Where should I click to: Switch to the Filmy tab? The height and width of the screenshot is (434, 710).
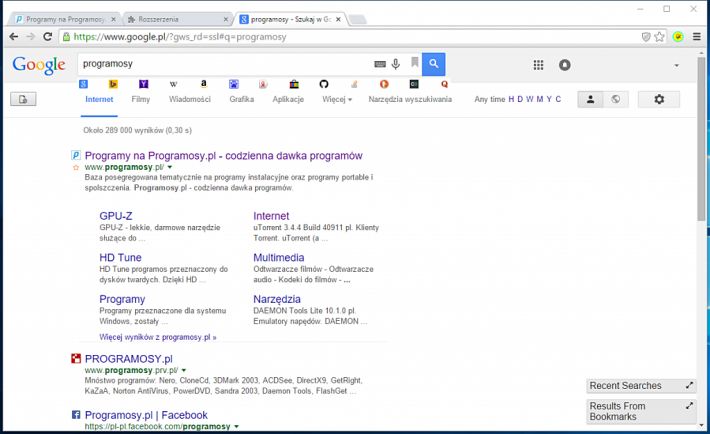(140, 99)
